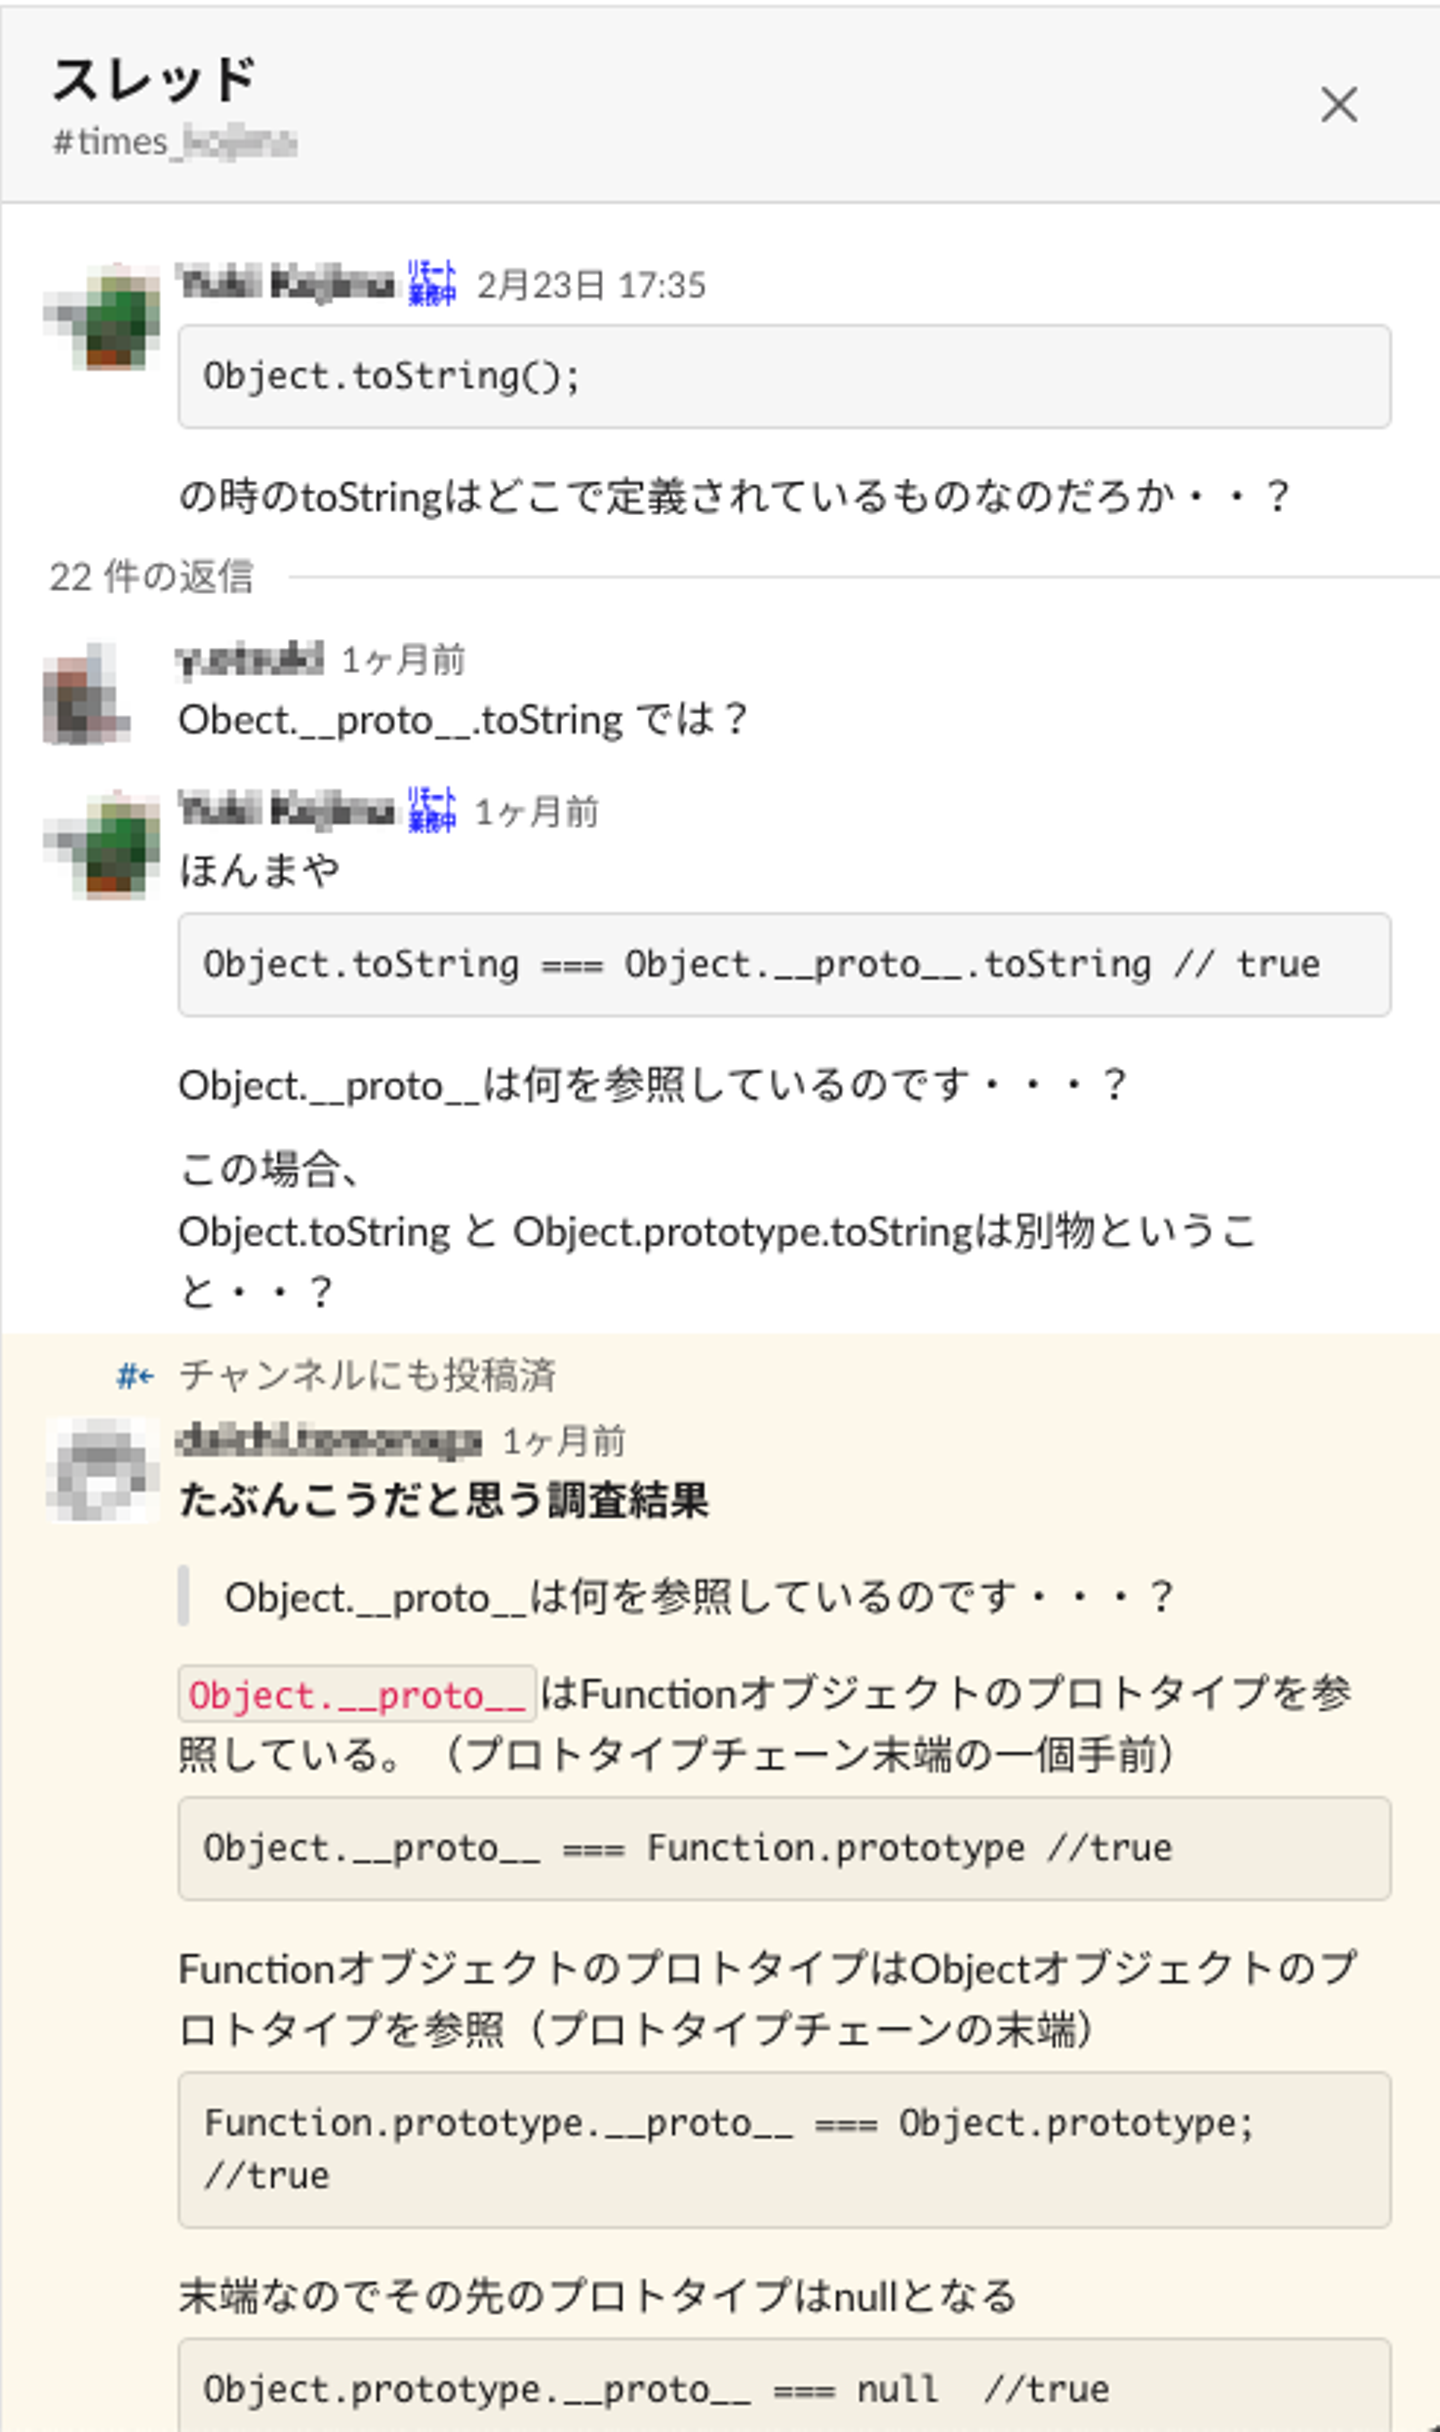1440x2432 pixels.
Task: Close the thread panel with the X
Action: (1338, 105)
